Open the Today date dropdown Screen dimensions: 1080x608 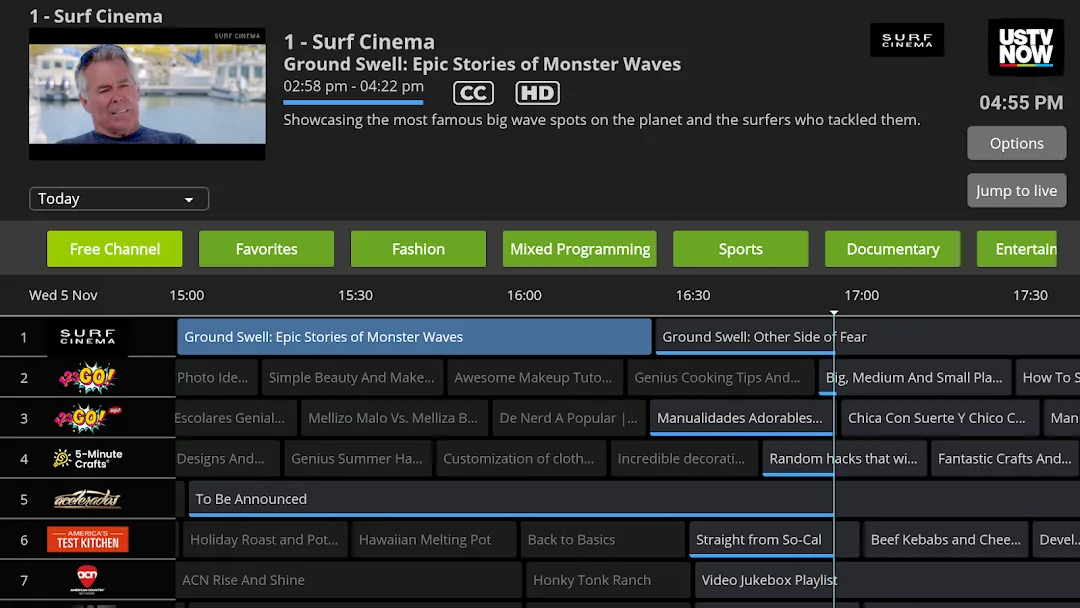pos(118,199)
